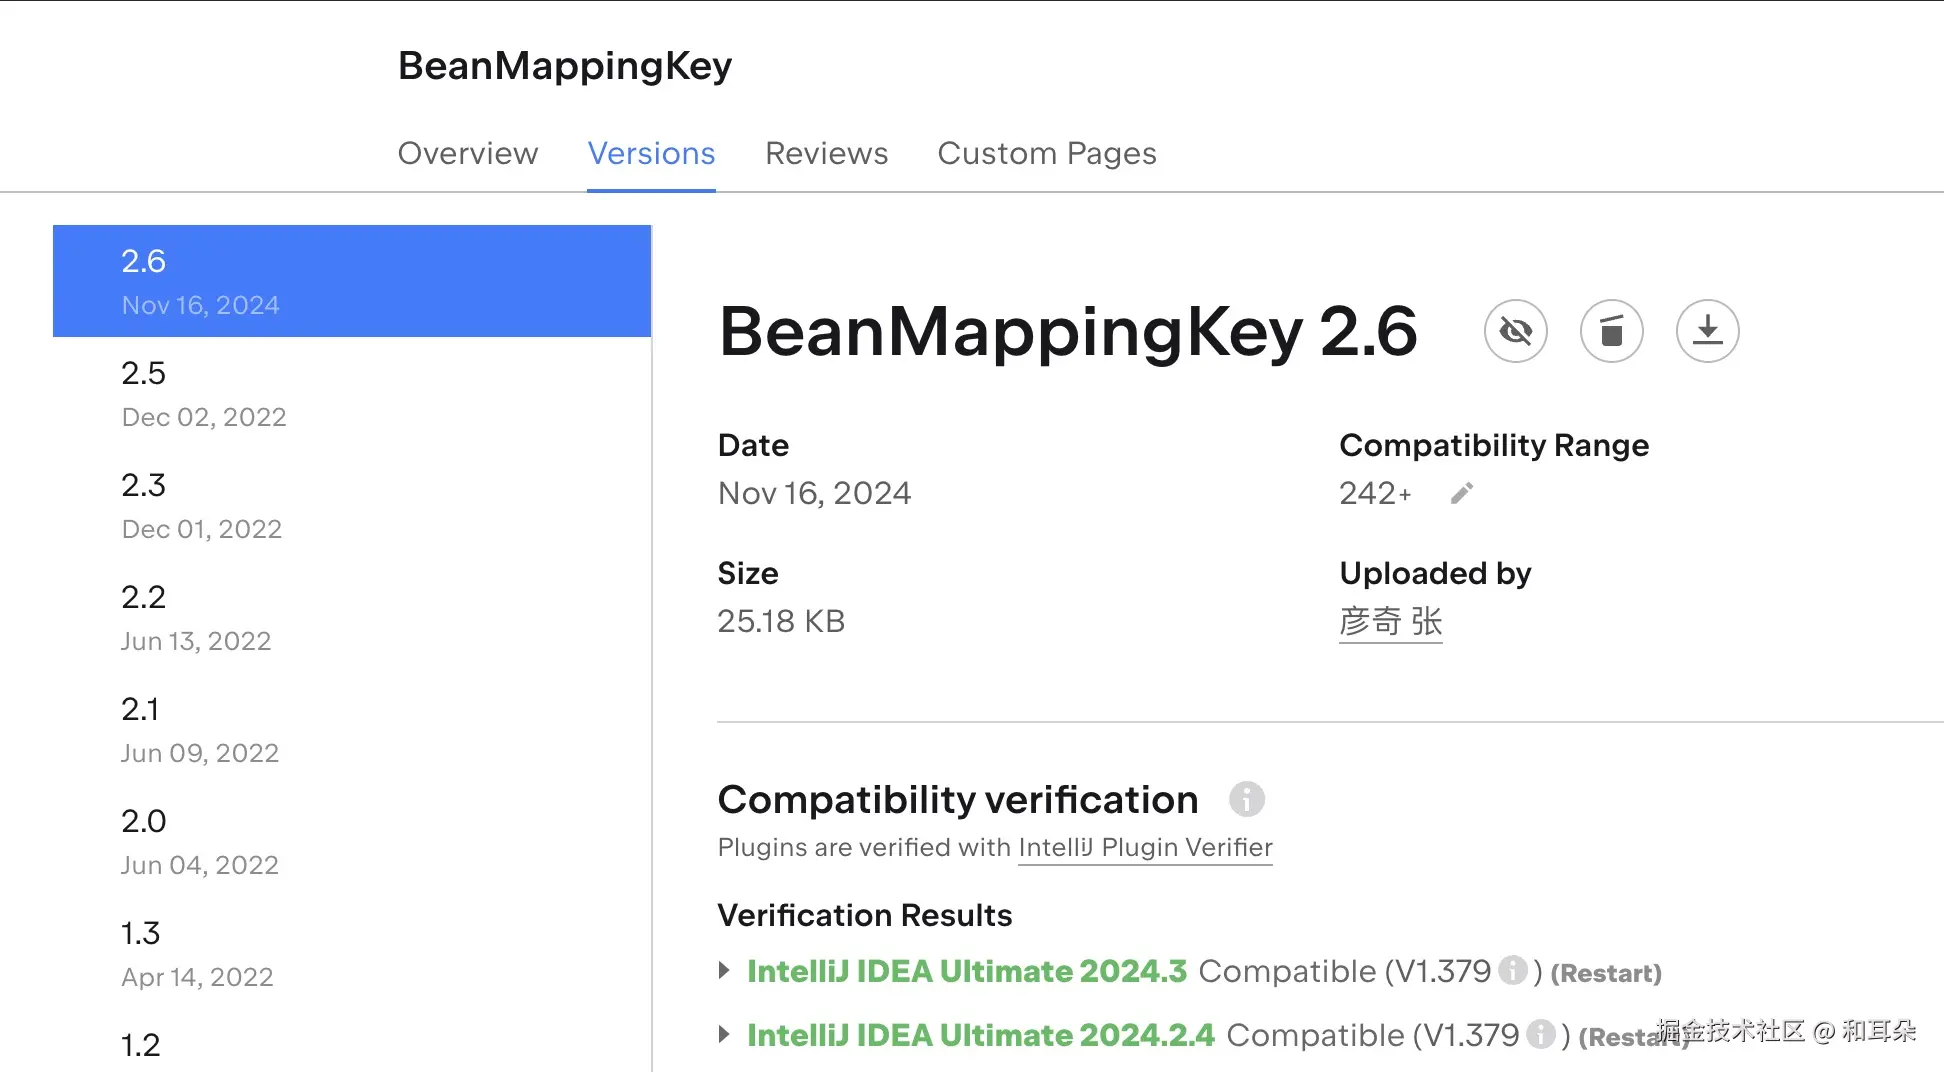The image size is (1944, 1072).
Task: Choose version 2.2 in versions list
Action: coord(351,617)
